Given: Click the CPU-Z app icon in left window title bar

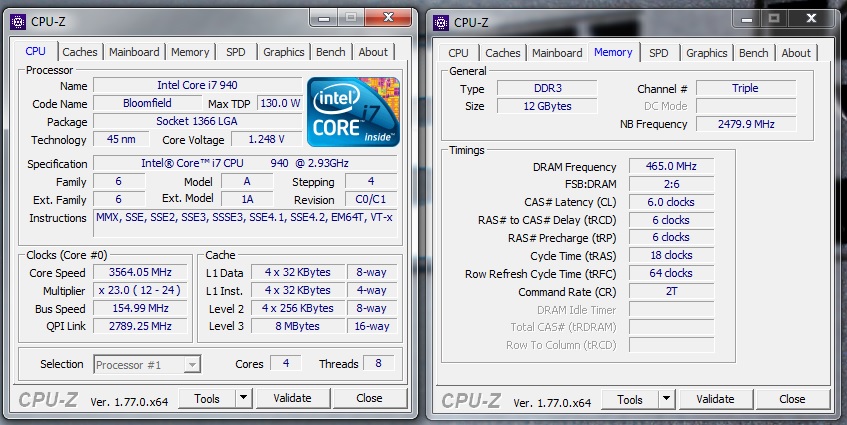Looking at the screenshot, I should [18, 22].
